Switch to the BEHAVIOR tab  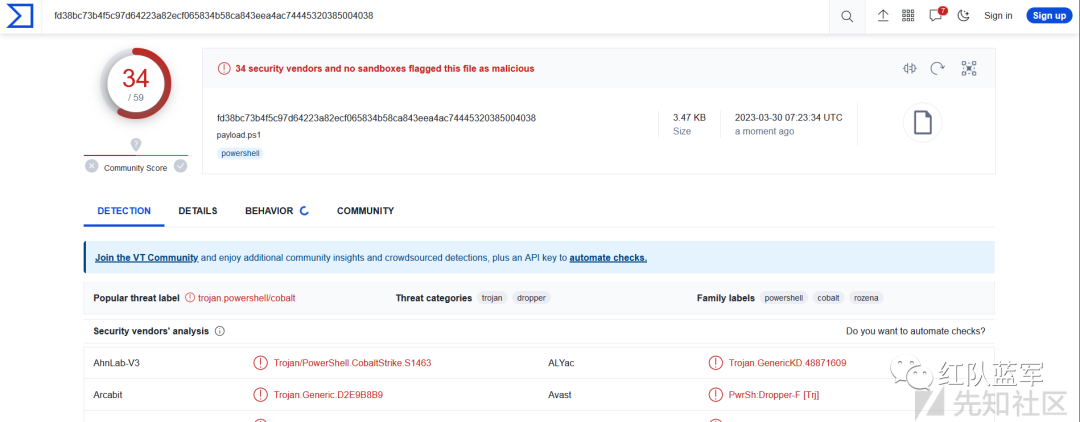tap(276, 211)
